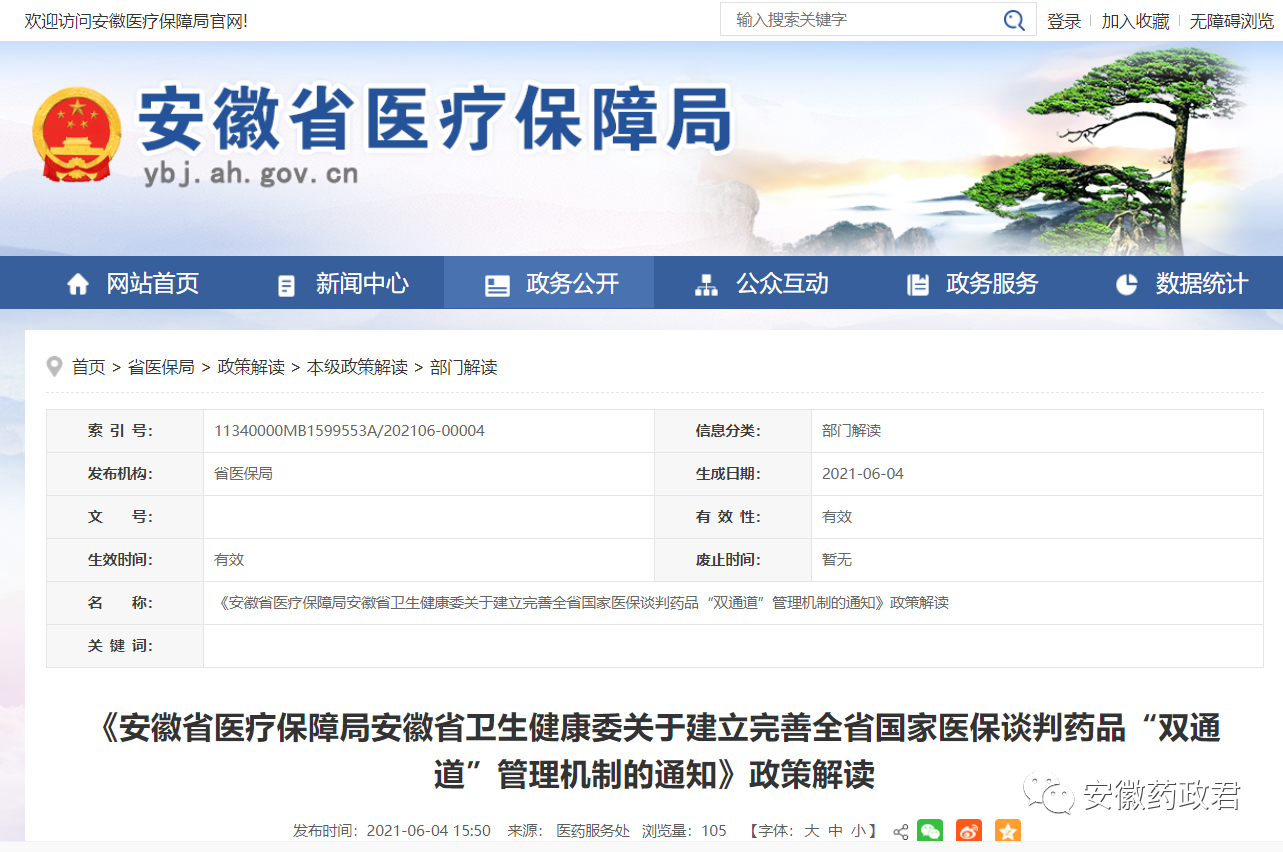Focus the keyword search input field
This screenshot has width=1283, height=852.
pyautogui.click(x=860, y=20)
